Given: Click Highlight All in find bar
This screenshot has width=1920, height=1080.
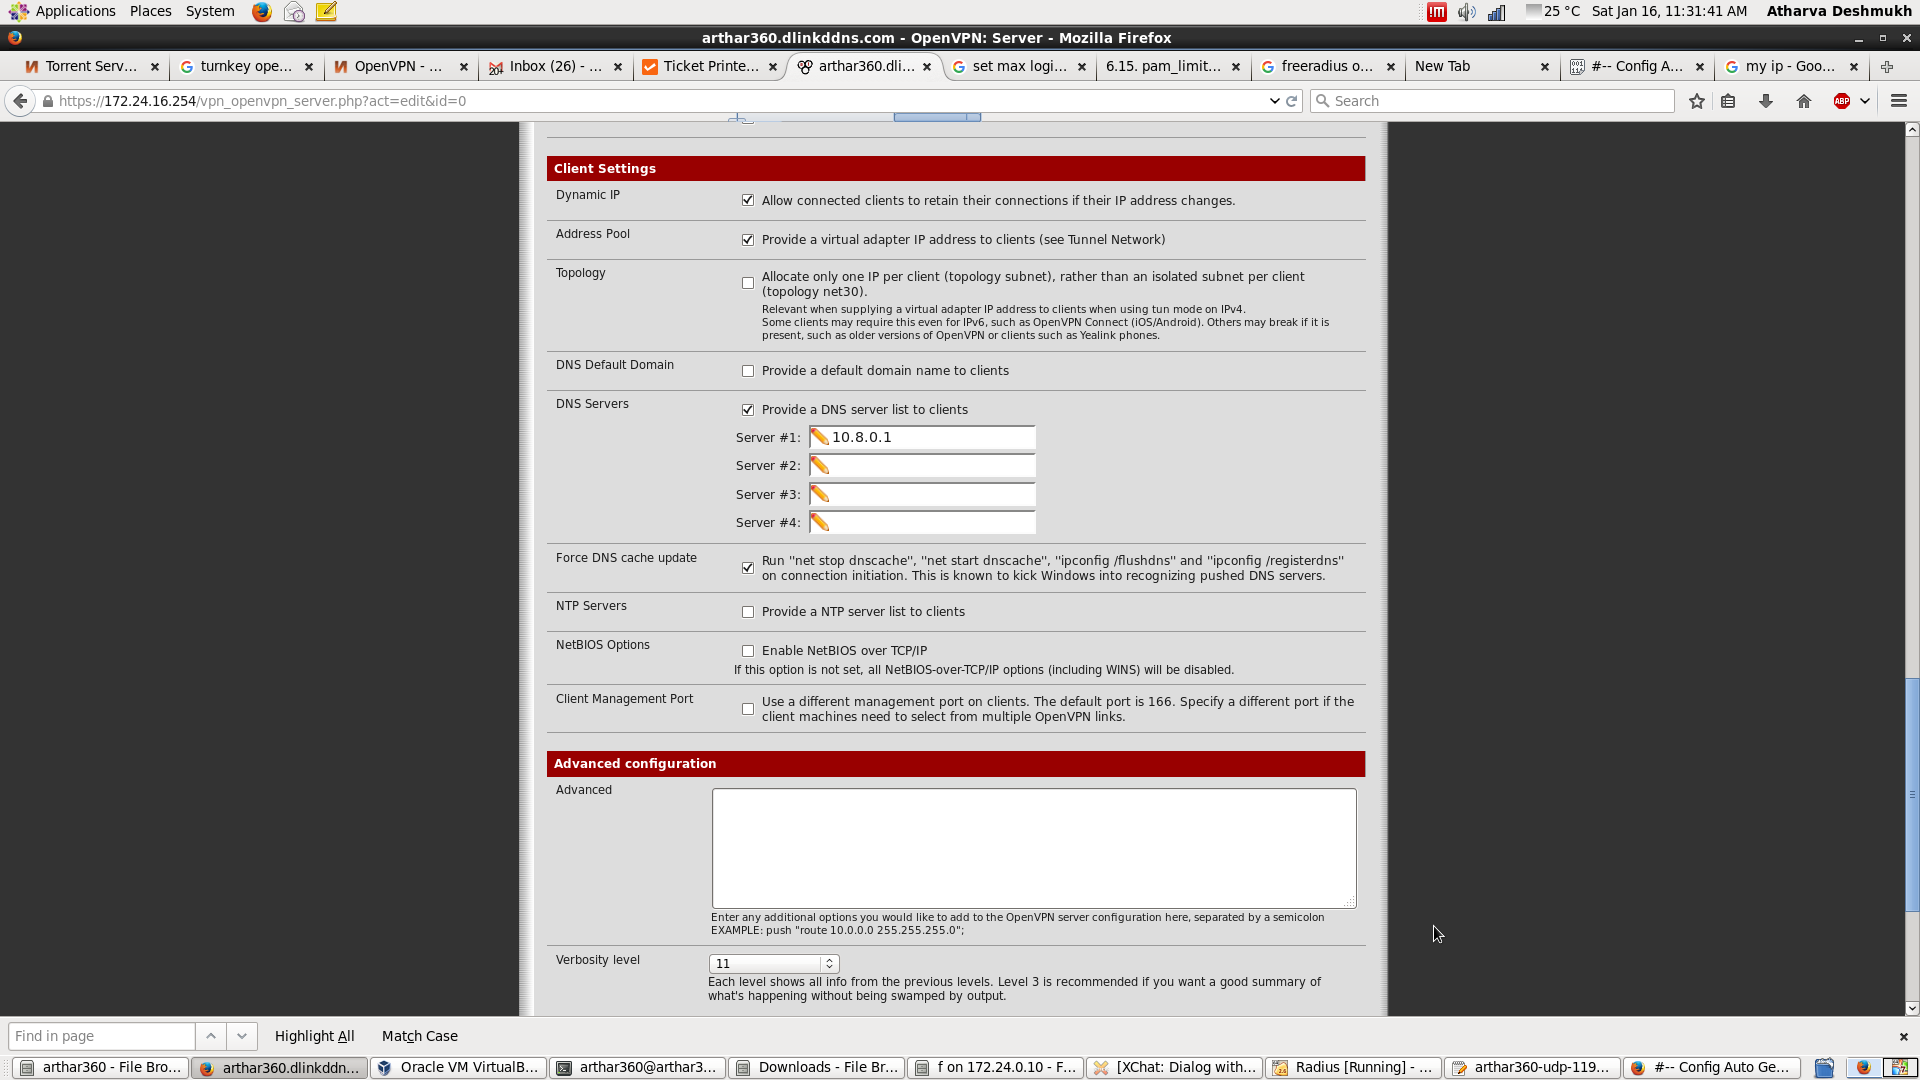Looking at the screenshot, I should click(315, 1036).
